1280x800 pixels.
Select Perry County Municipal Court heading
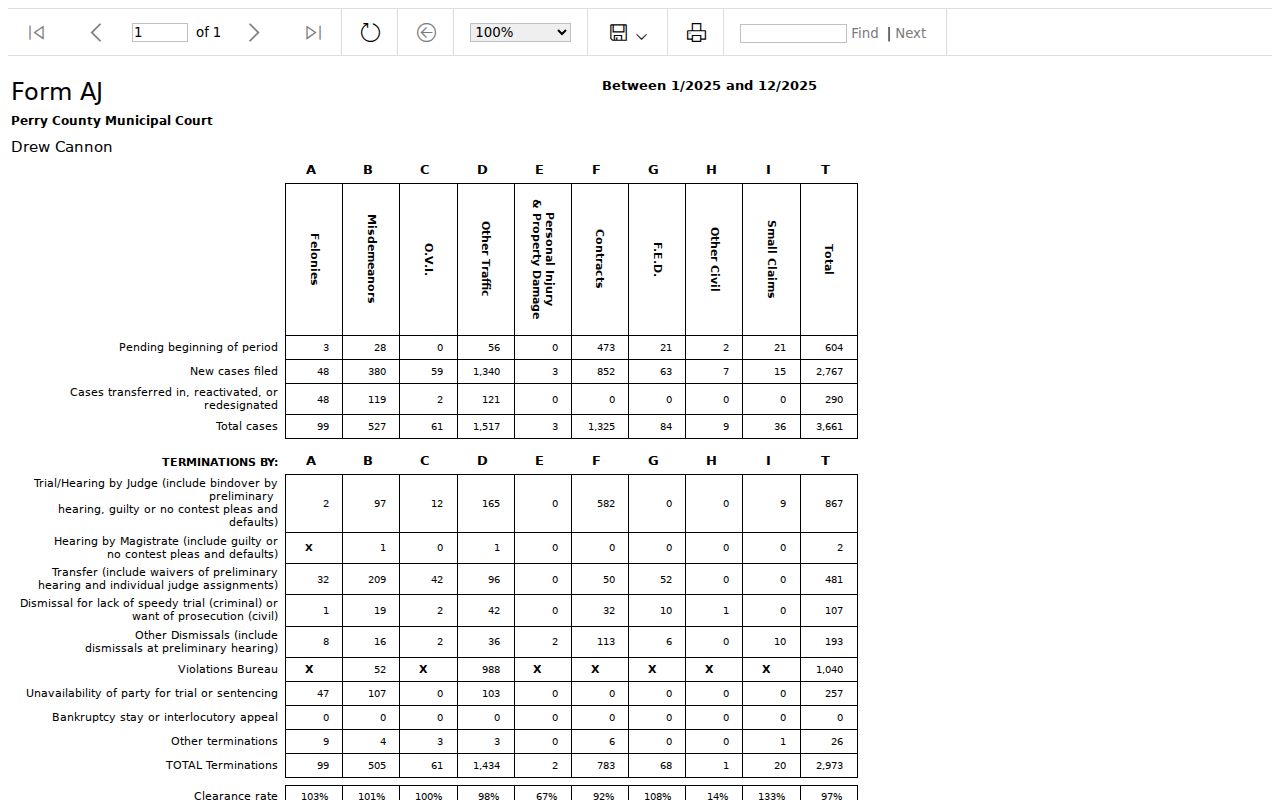112,121
